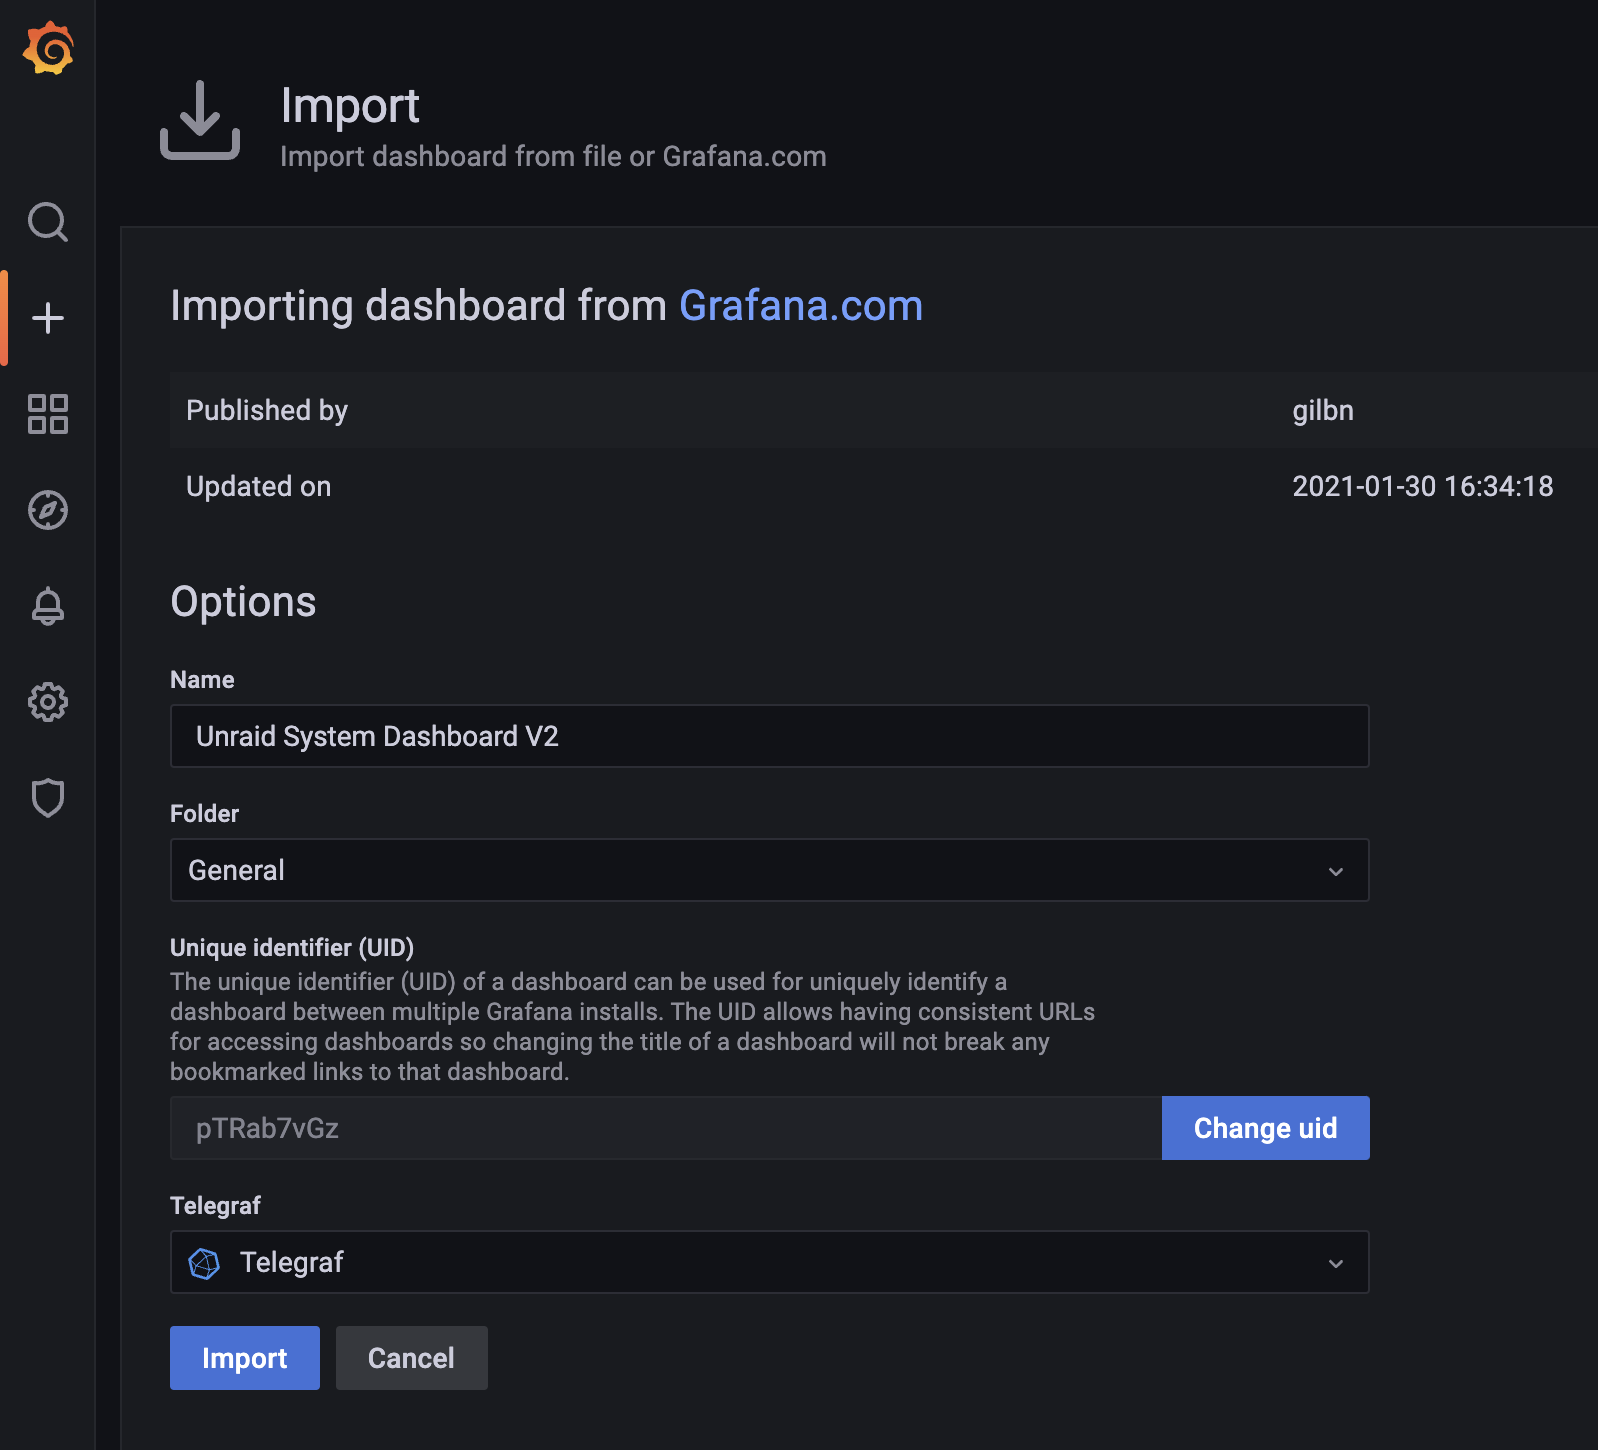Expand Telegraf dropdown chevron

(1336, 1263)
